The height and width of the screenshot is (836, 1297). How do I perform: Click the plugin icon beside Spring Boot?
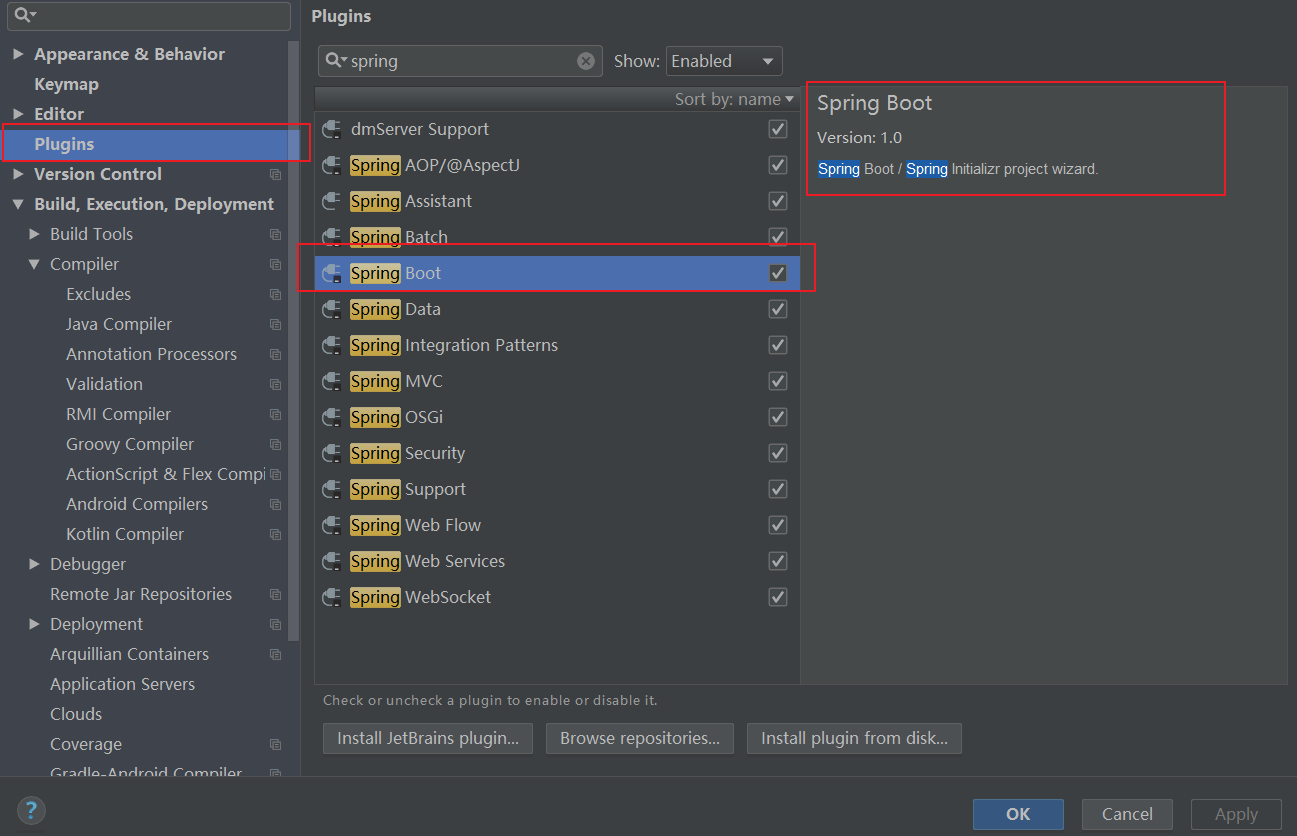(x=332, y=274)
